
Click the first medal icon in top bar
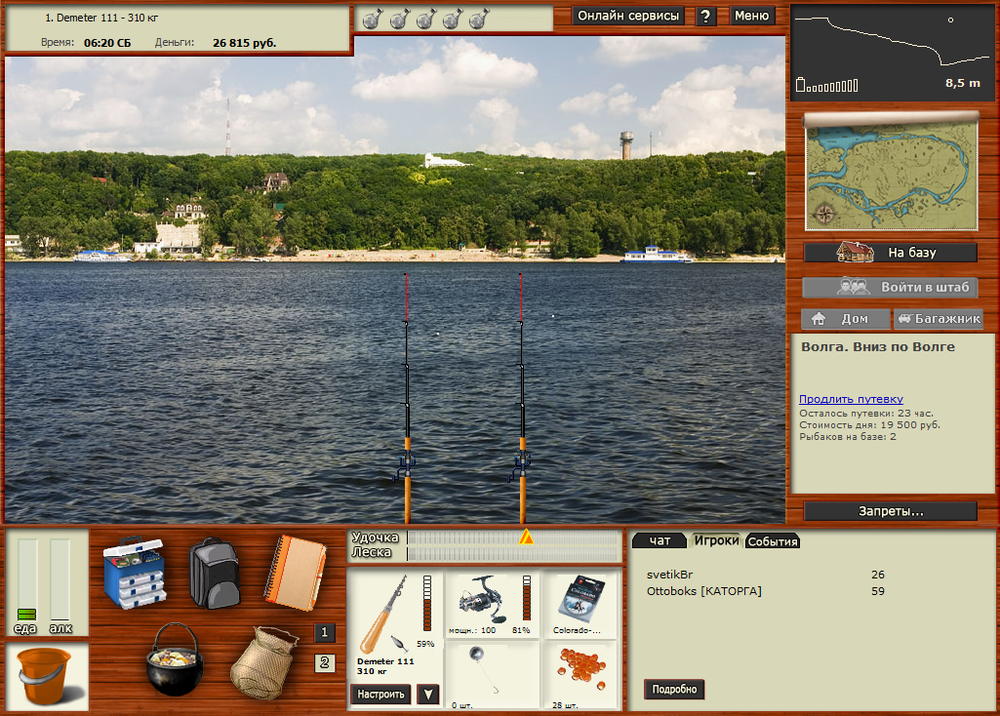point(372,19)
